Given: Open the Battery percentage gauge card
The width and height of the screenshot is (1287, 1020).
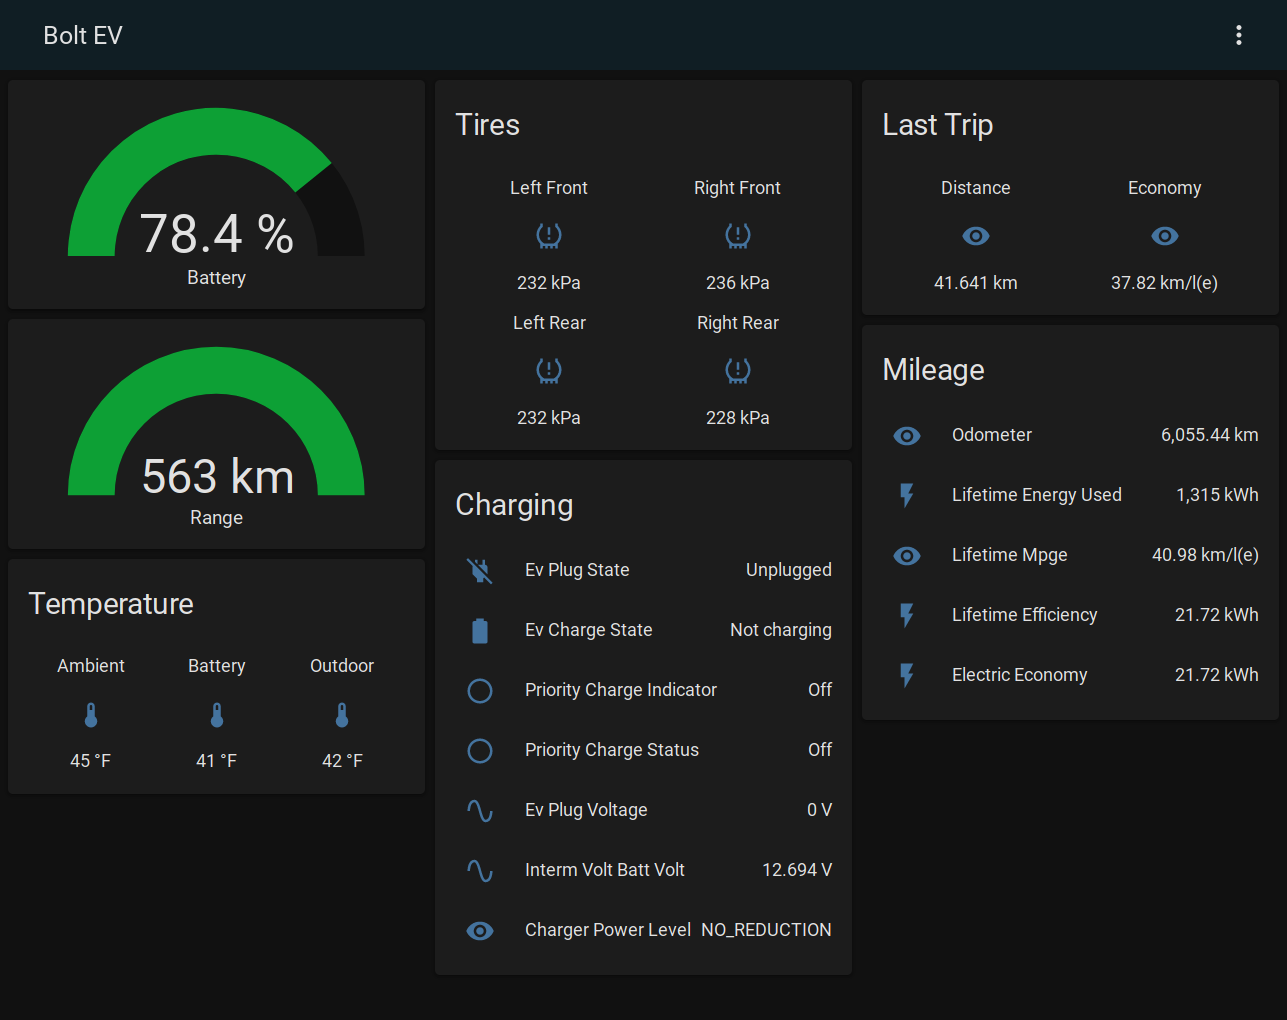Looking at the screenshot, I should tap(216, 194).
